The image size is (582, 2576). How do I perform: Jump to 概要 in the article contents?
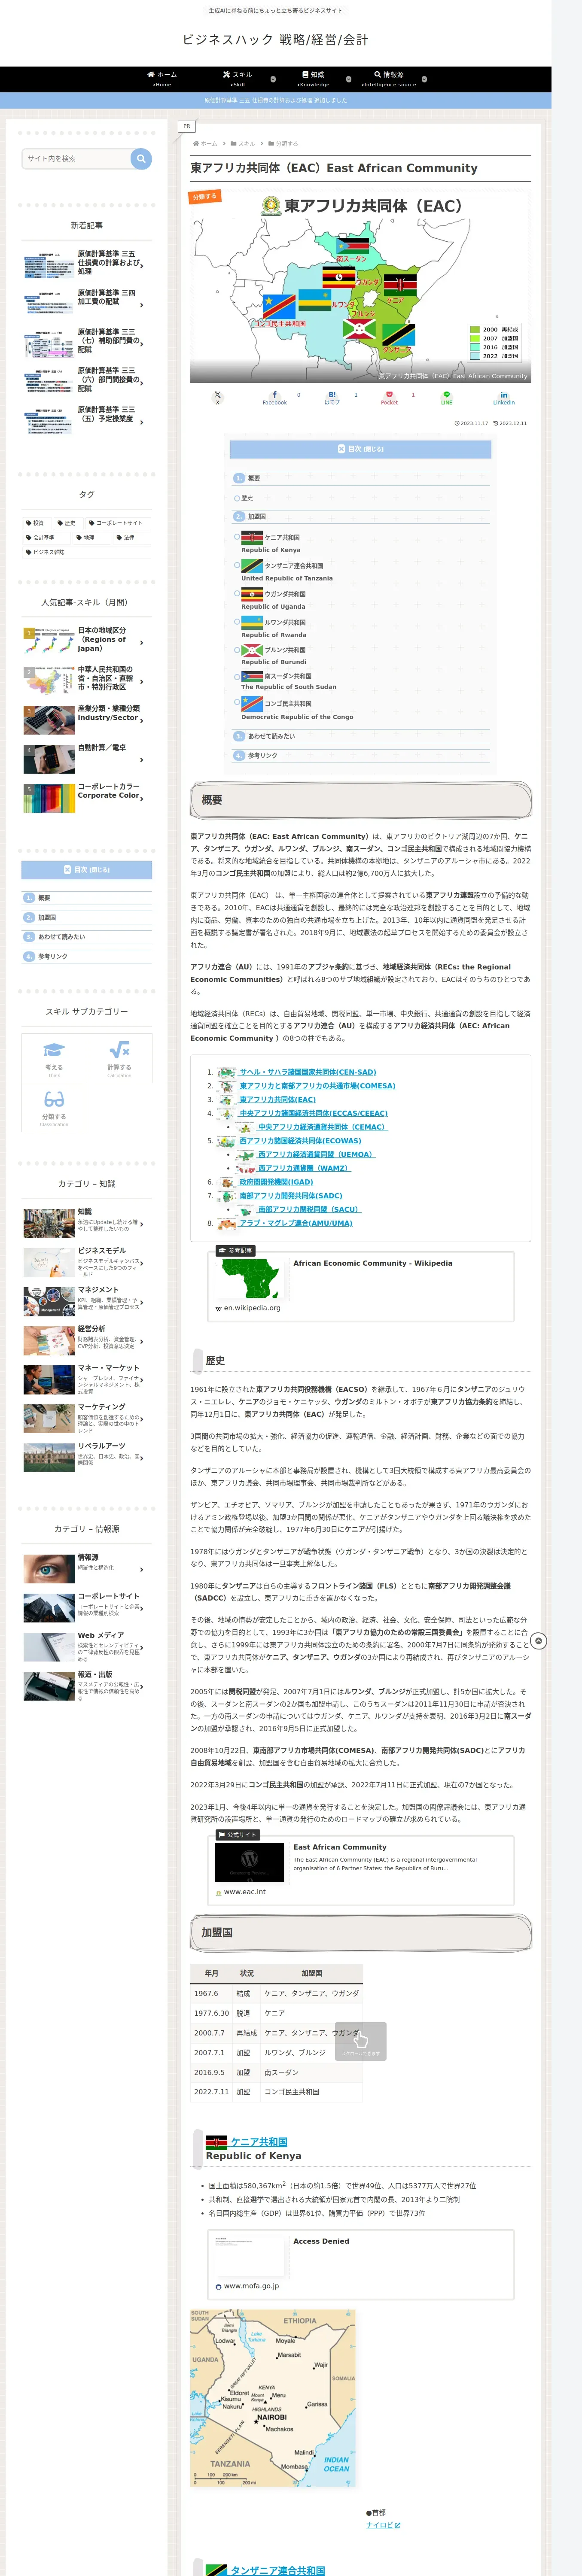tap(254, 478)
